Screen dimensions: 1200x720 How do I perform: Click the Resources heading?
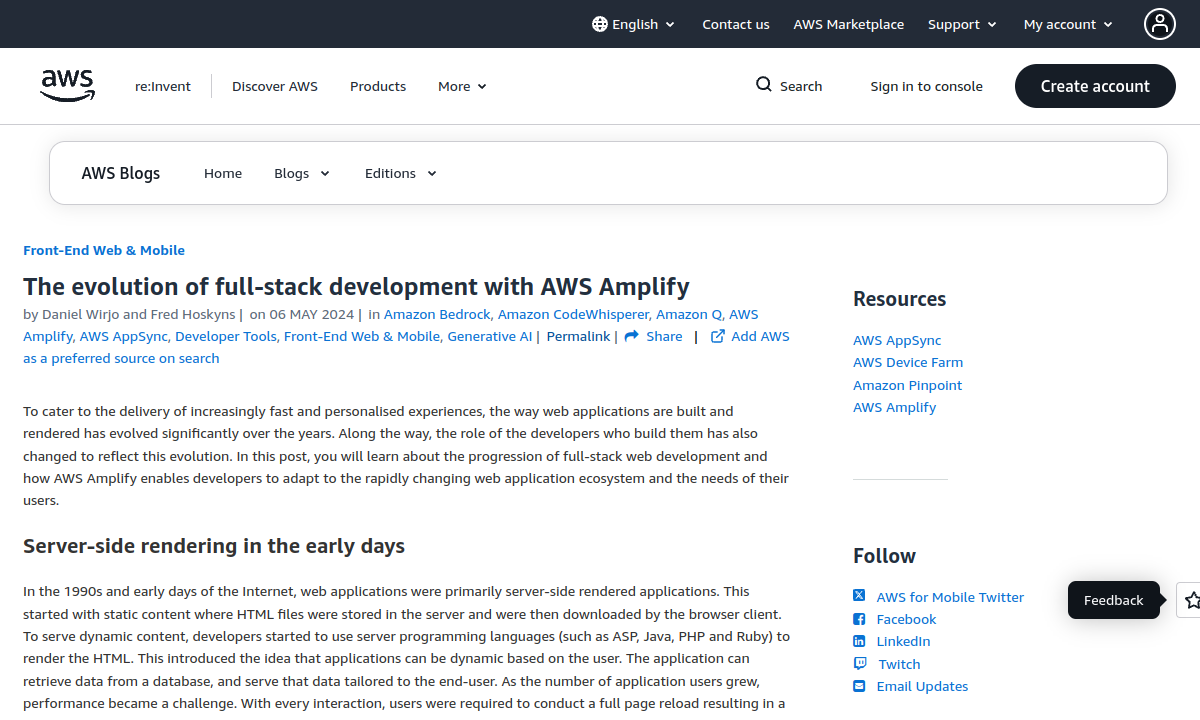point(899,299)
